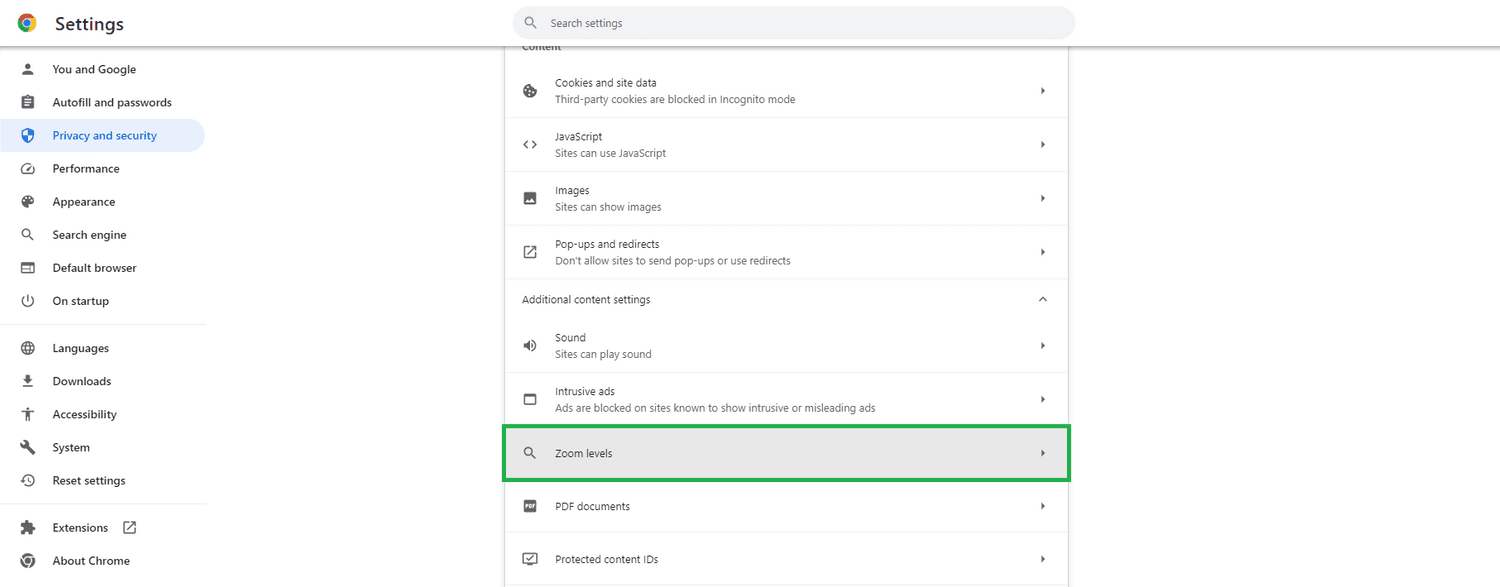1500x587 pixels.
Task: Open the About Chrome page
Action: pos(91,560)
